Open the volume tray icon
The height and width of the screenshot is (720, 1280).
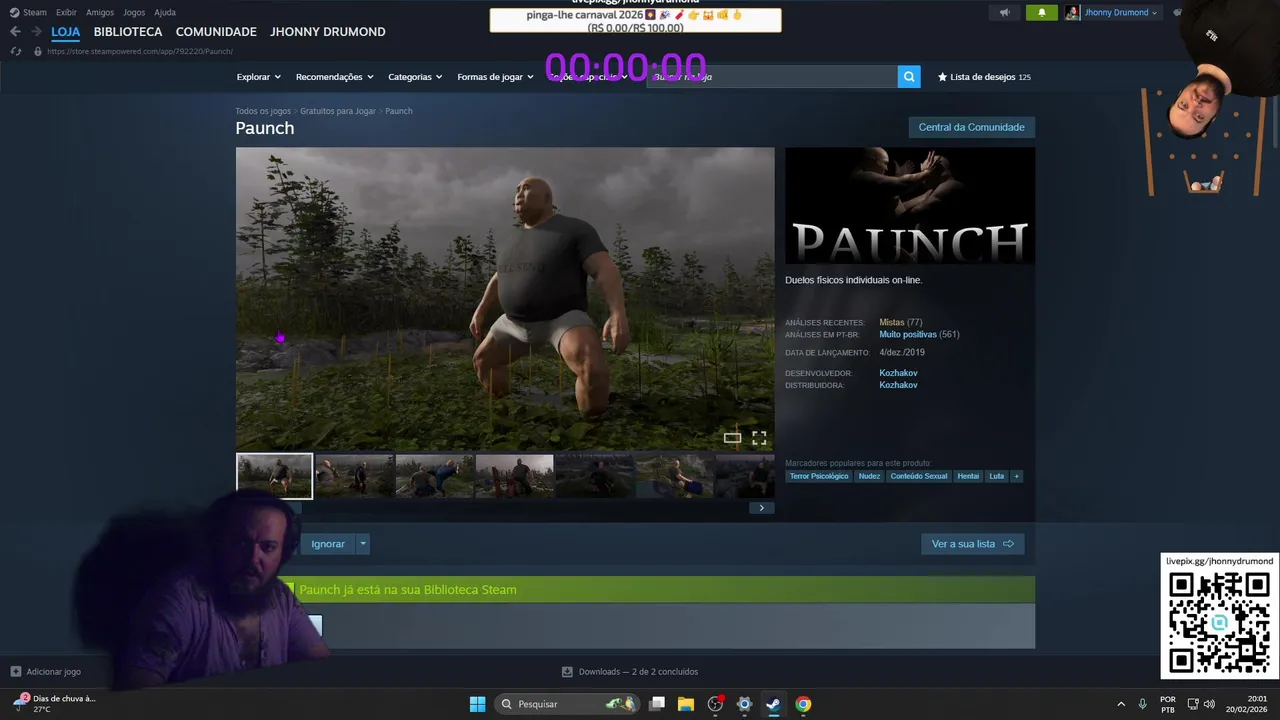click(x=1211, y=704)
